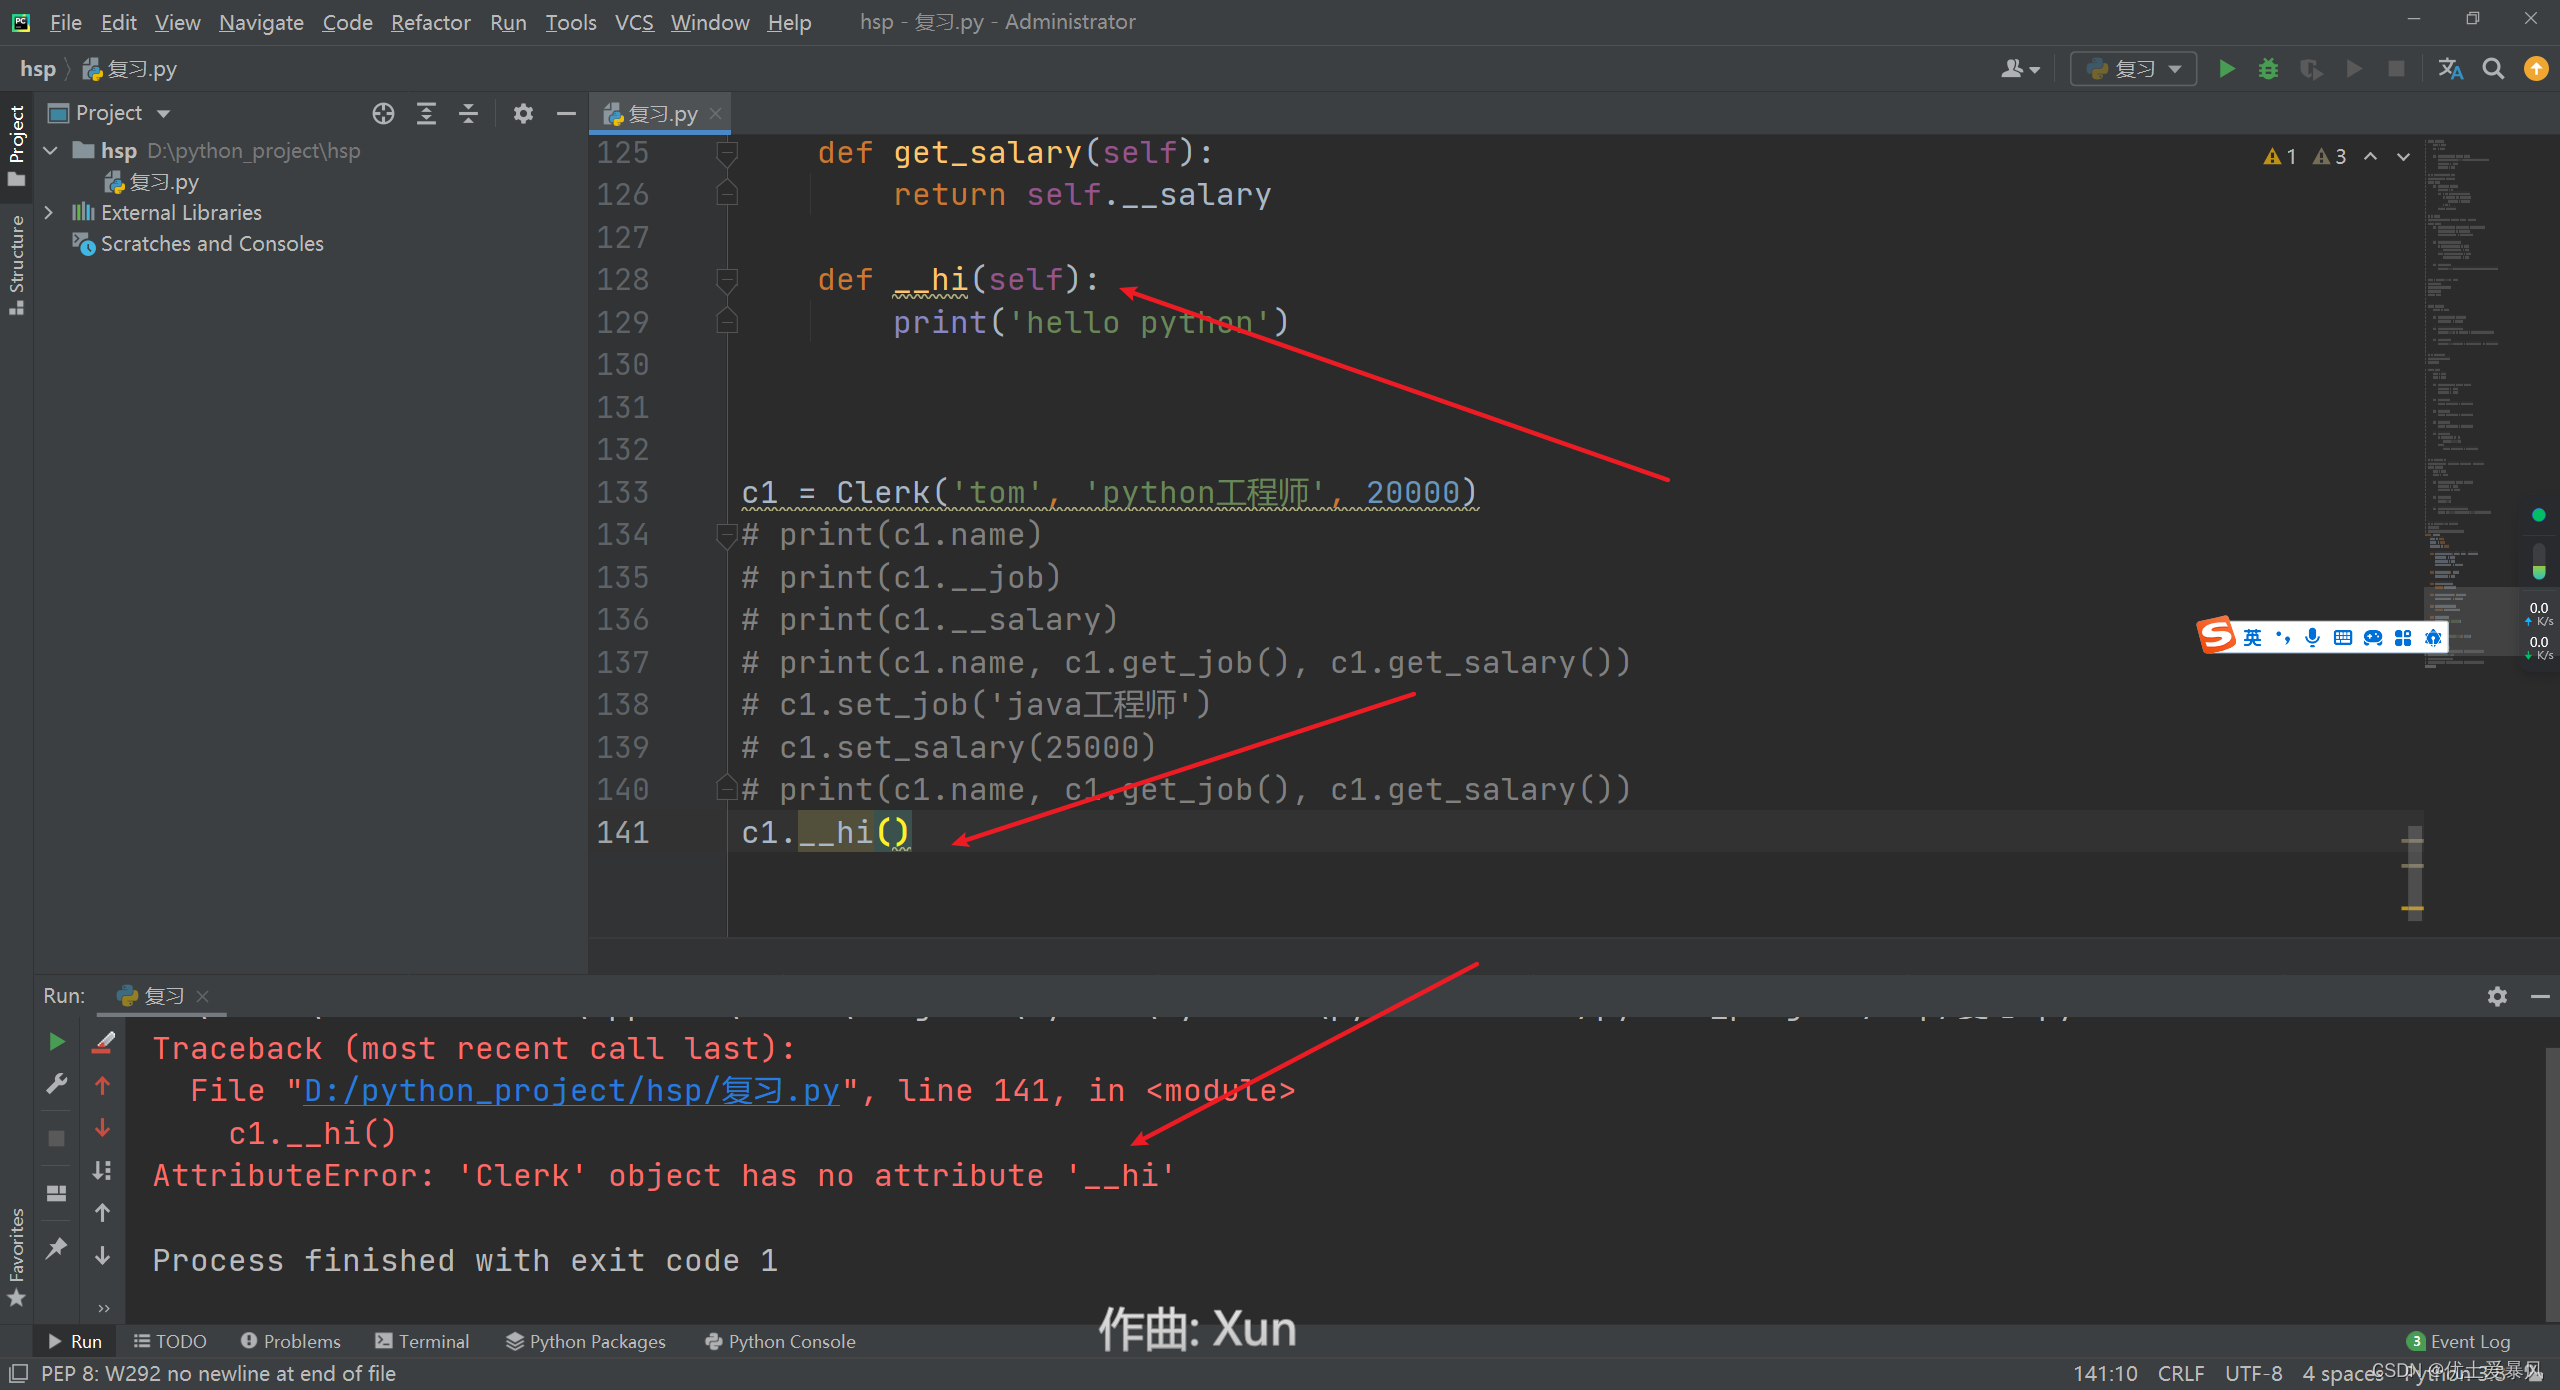Screen dimensions: 2560x1390
Task: Open Python Packages tool window
Action: [x=586, y=1341]
